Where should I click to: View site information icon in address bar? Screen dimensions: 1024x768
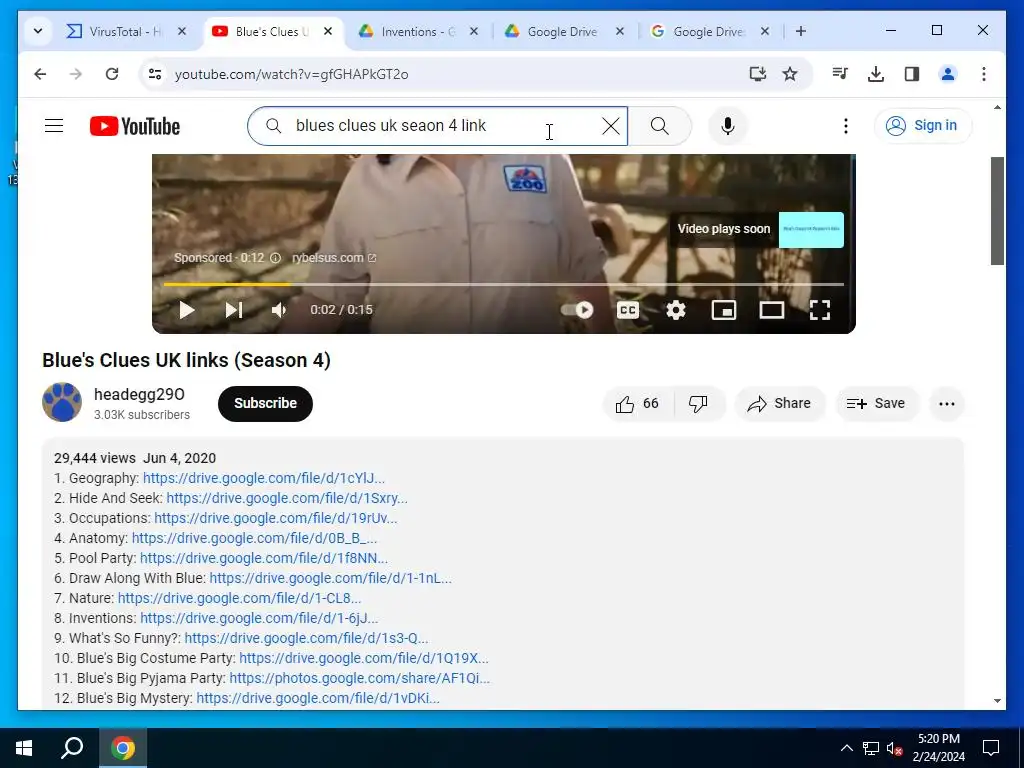(x=155, y=74)
